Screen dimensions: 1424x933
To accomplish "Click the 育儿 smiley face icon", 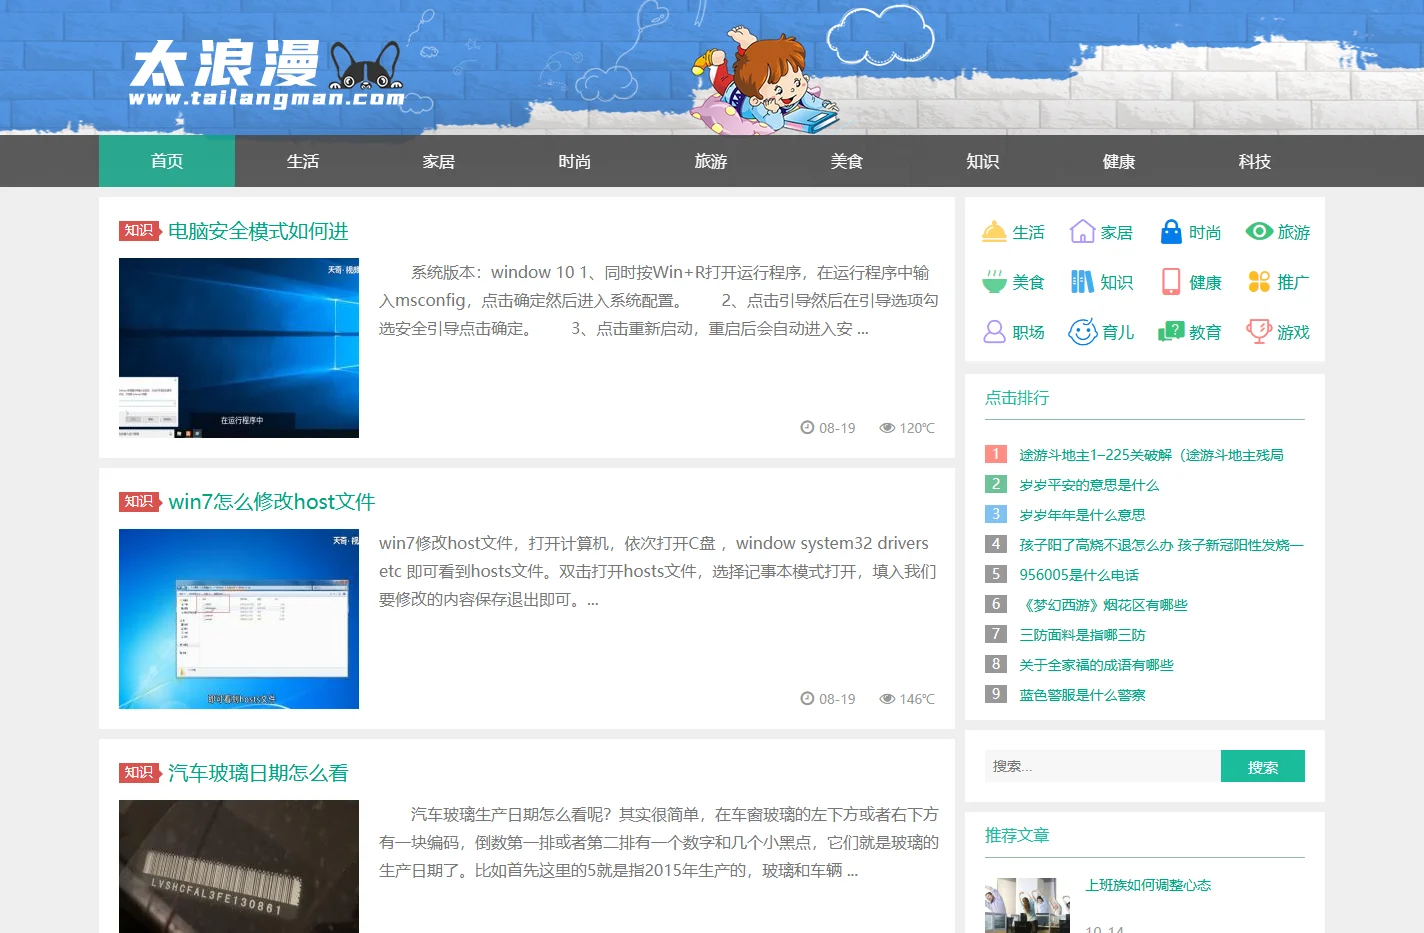I will (1082, 332).
